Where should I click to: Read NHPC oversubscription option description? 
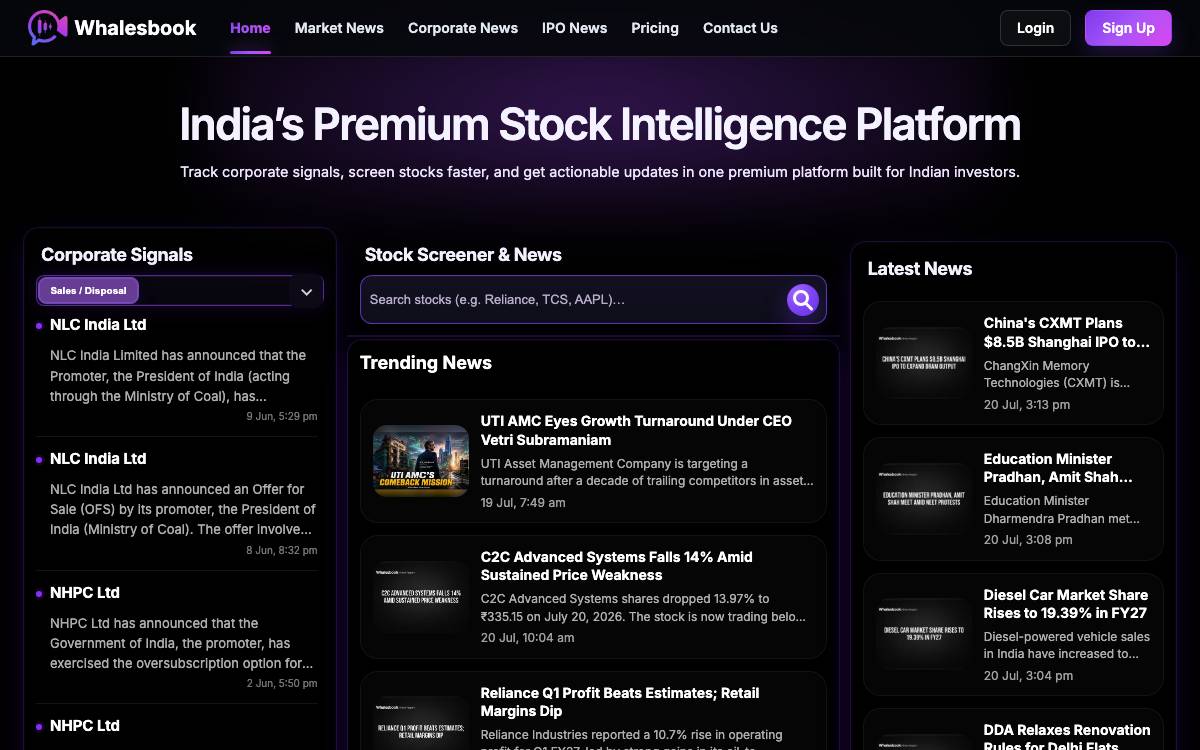[x=183, y=643]
